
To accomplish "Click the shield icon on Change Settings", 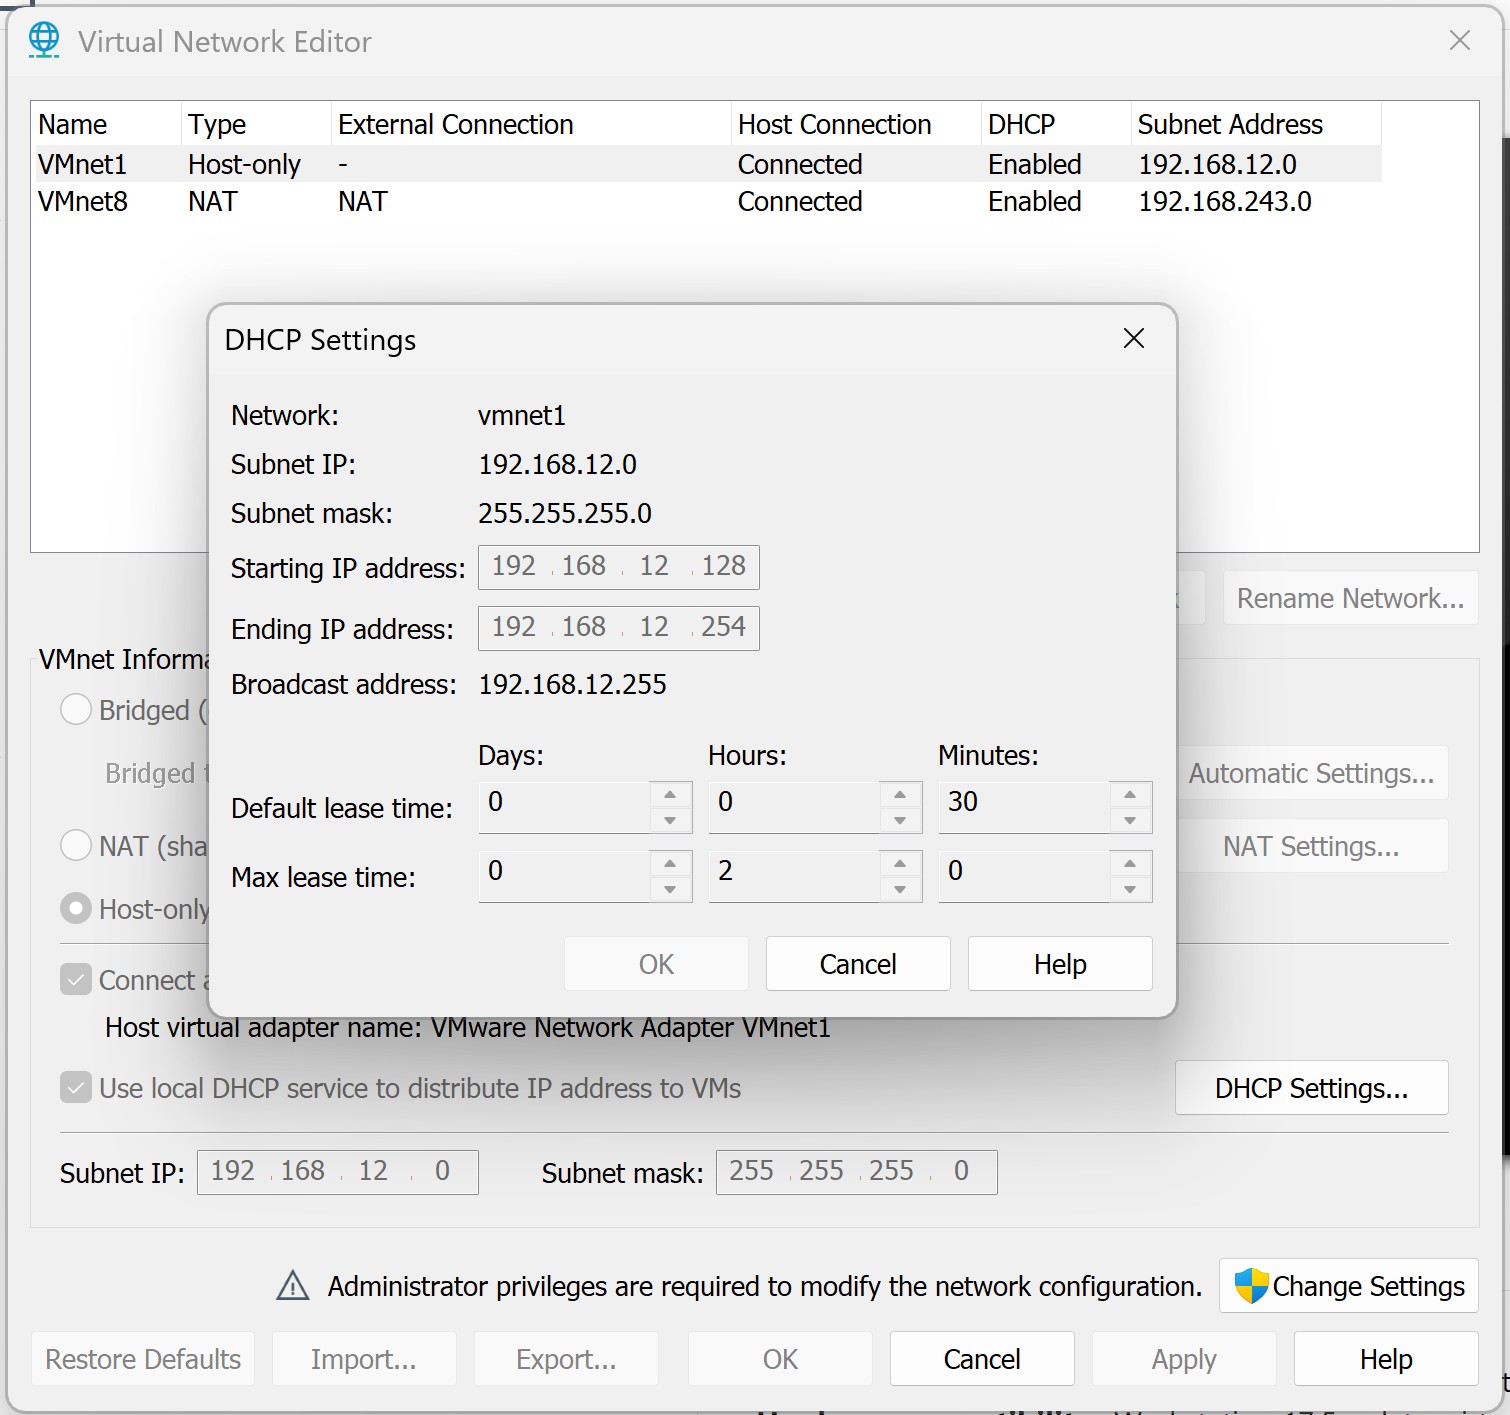I will pyautogui.click(x=1250, y=1286).
